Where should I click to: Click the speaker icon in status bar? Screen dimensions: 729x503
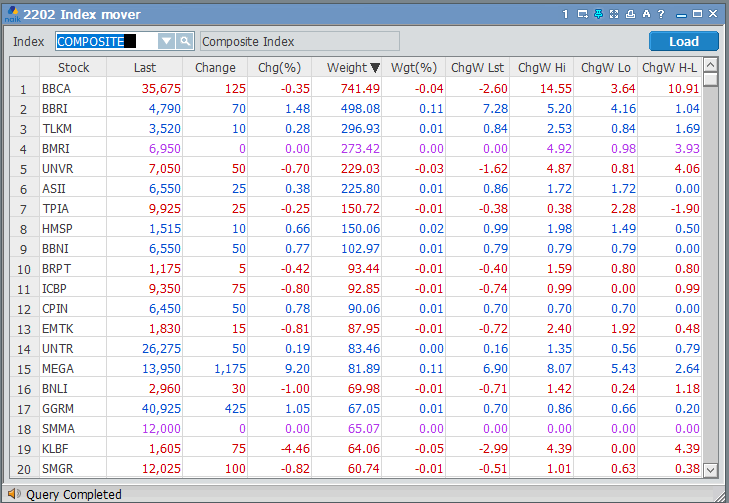click(x=13, y=494)
